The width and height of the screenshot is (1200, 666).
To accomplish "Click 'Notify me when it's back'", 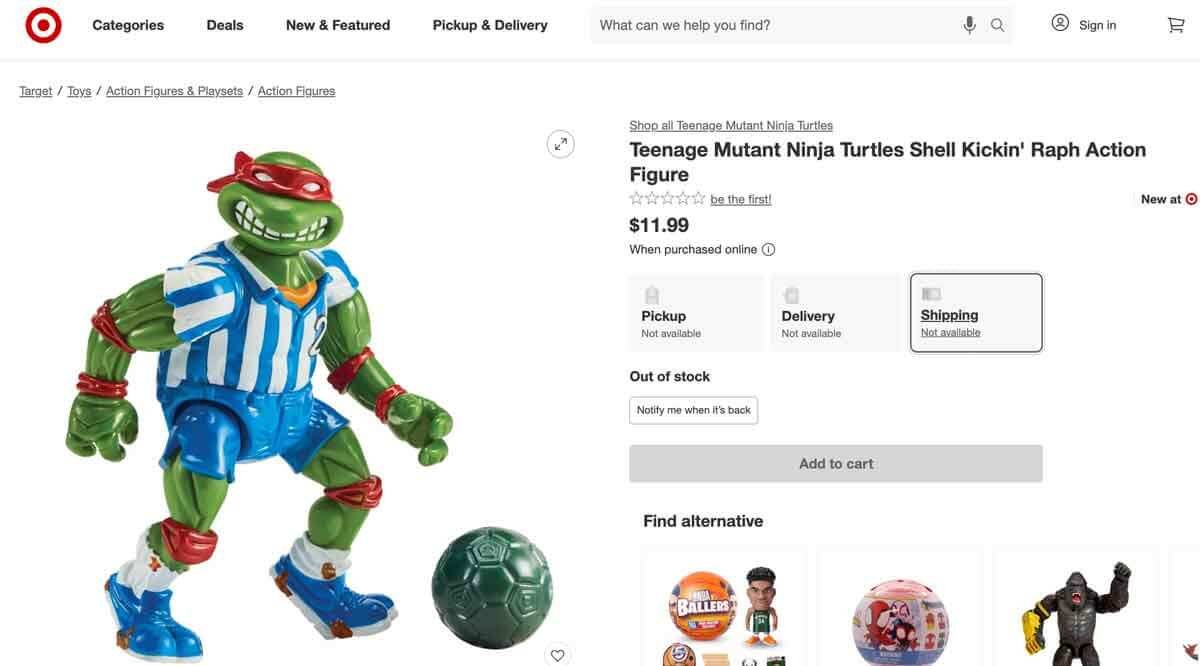I will 693,410.
